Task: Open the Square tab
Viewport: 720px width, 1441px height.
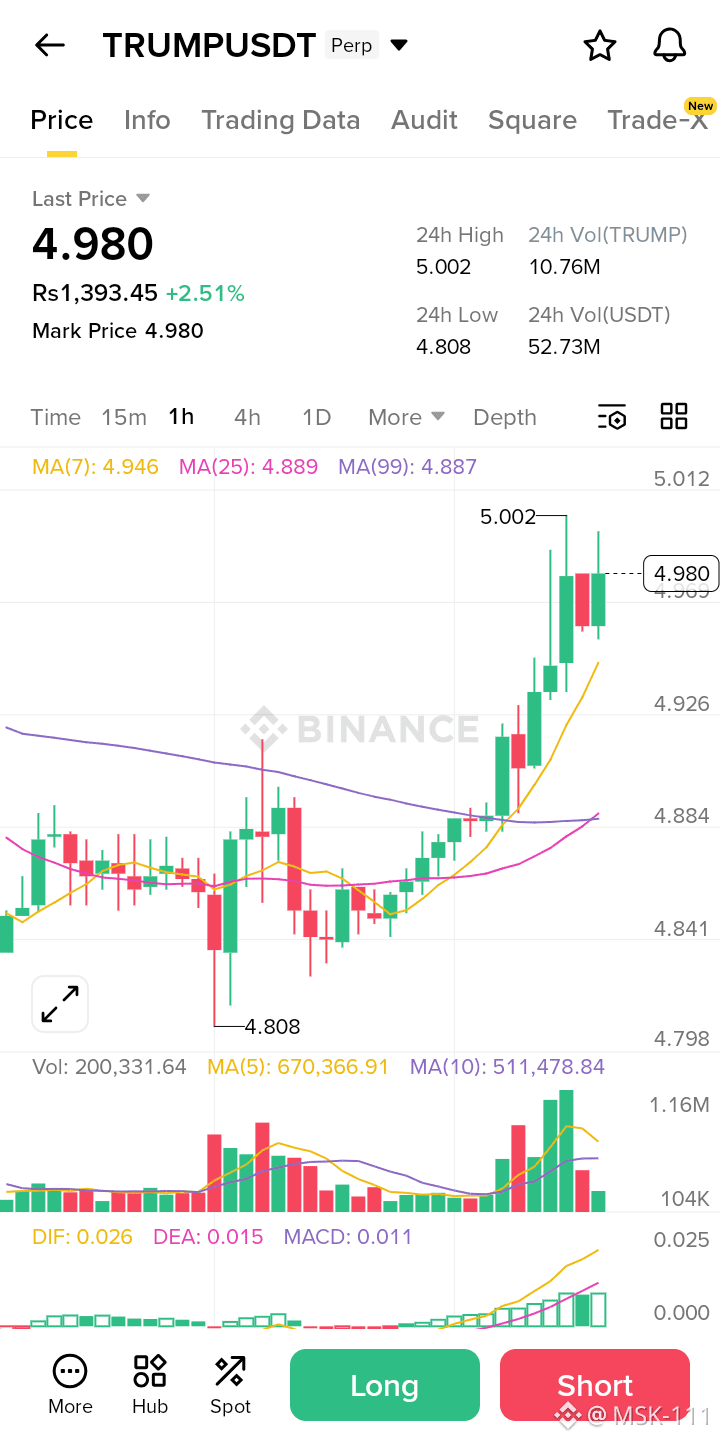Action: [532, 120]
